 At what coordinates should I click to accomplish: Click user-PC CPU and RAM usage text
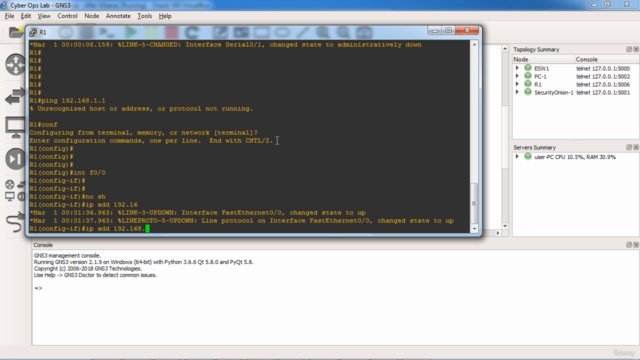[x=575, y=157]
